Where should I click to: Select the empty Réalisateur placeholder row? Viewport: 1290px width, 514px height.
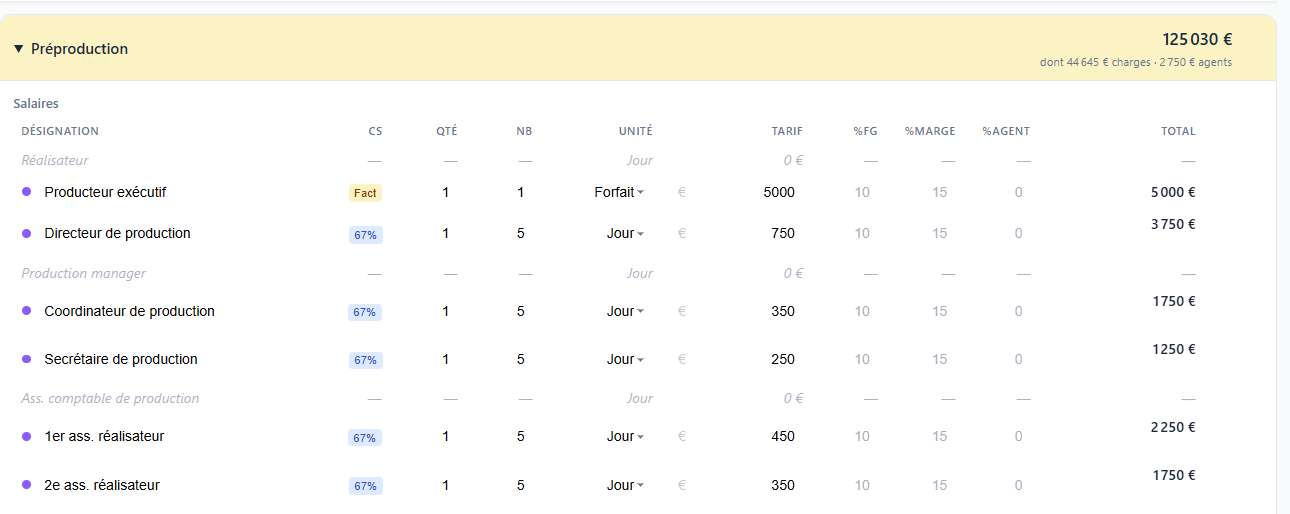point(56,160)
